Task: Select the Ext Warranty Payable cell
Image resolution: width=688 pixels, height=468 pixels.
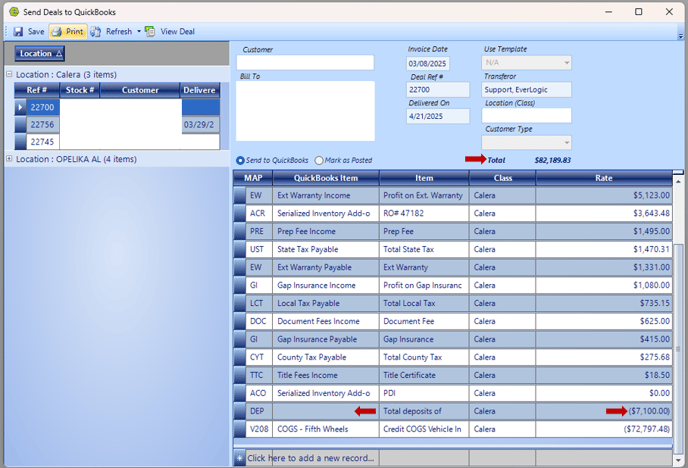Action: tap(326, 268)
